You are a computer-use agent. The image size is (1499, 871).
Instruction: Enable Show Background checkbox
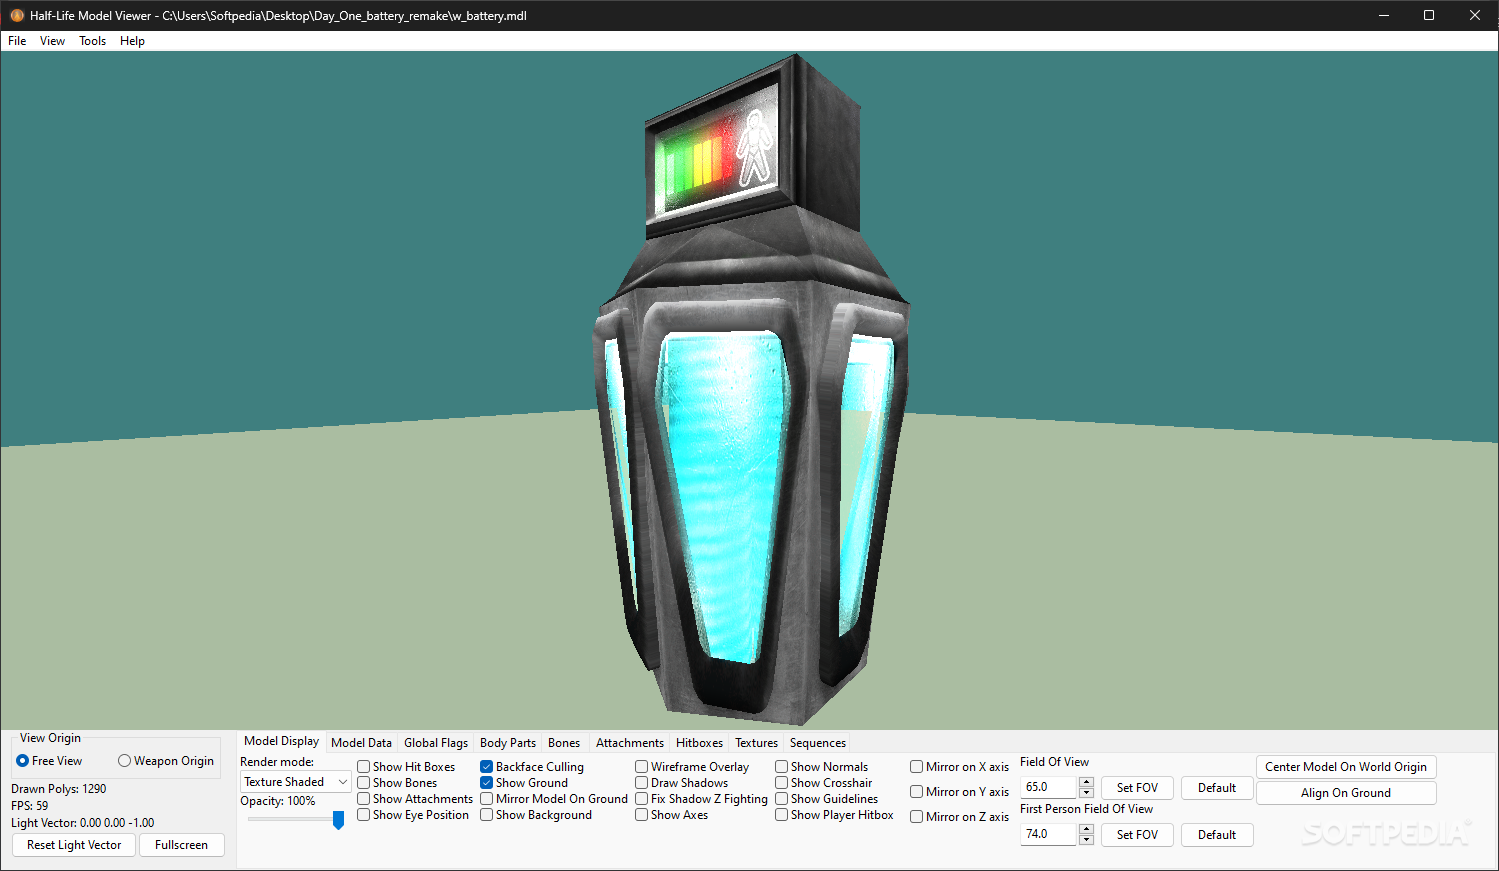(x=536, y=814)
